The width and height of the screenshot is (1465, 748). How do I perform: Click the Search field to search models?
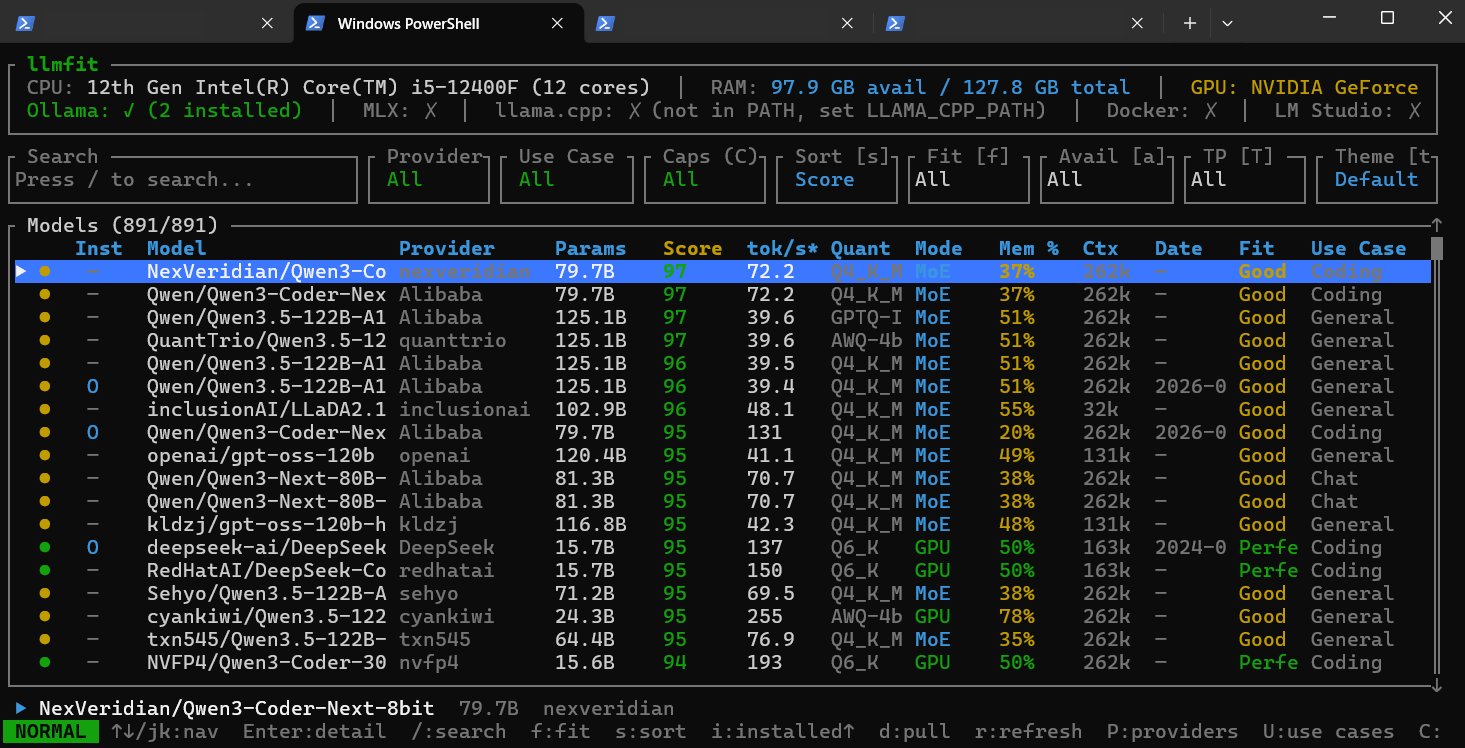(x=182, y=180)
